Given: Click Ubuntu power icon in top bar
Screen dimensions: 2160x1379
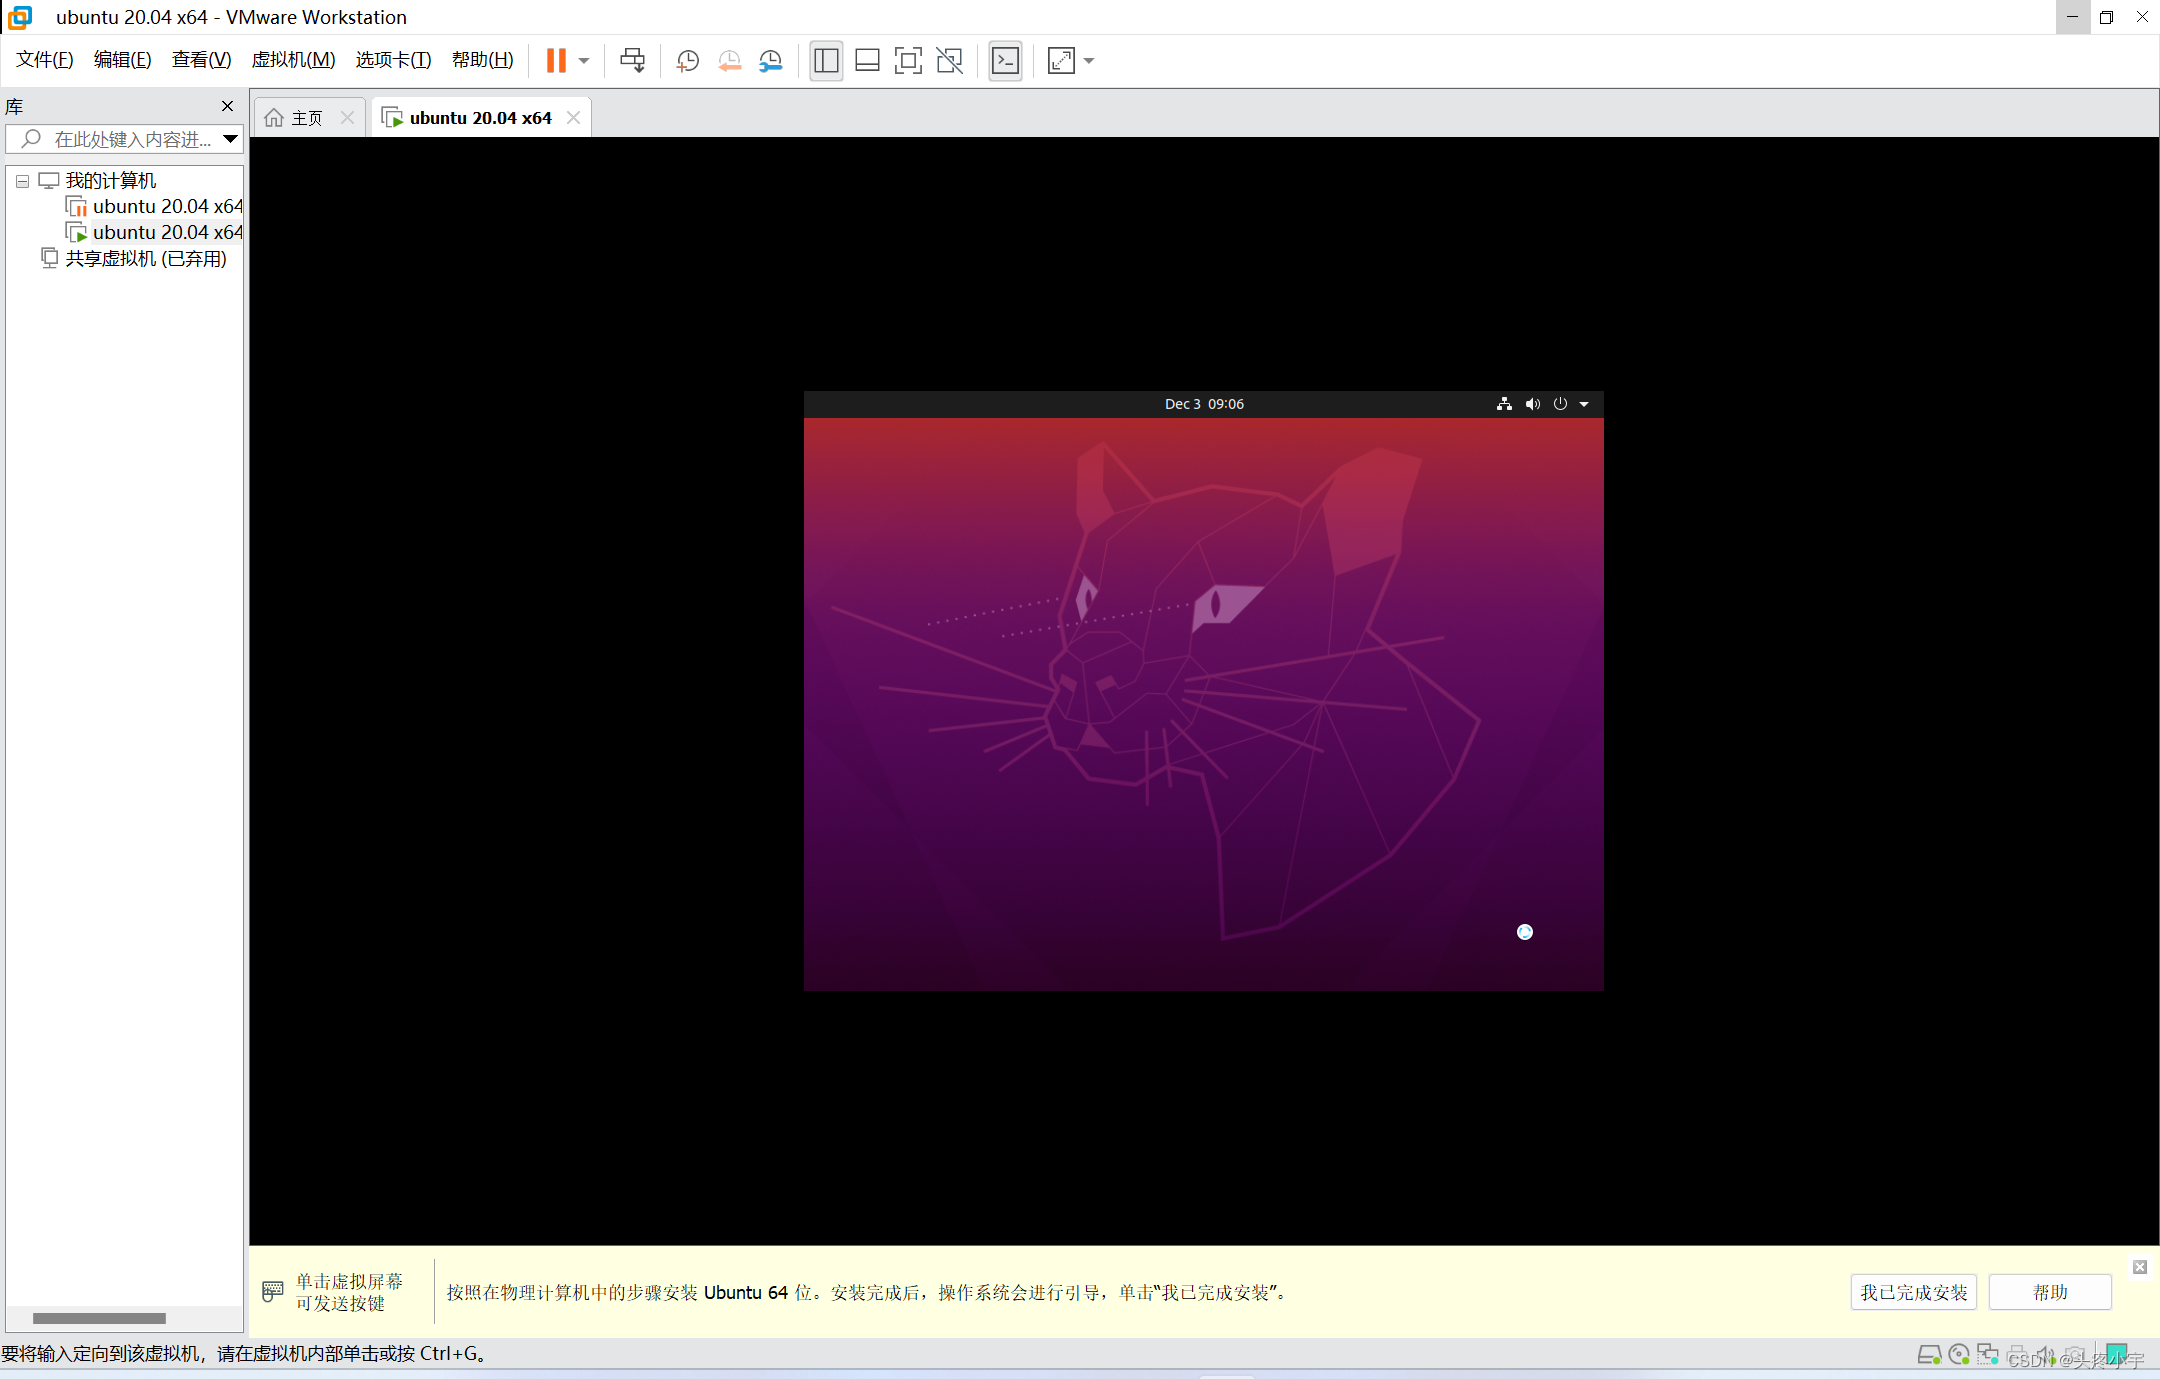Looking at the screenshot, I should pyautogui.click(x=1560, y=404).
